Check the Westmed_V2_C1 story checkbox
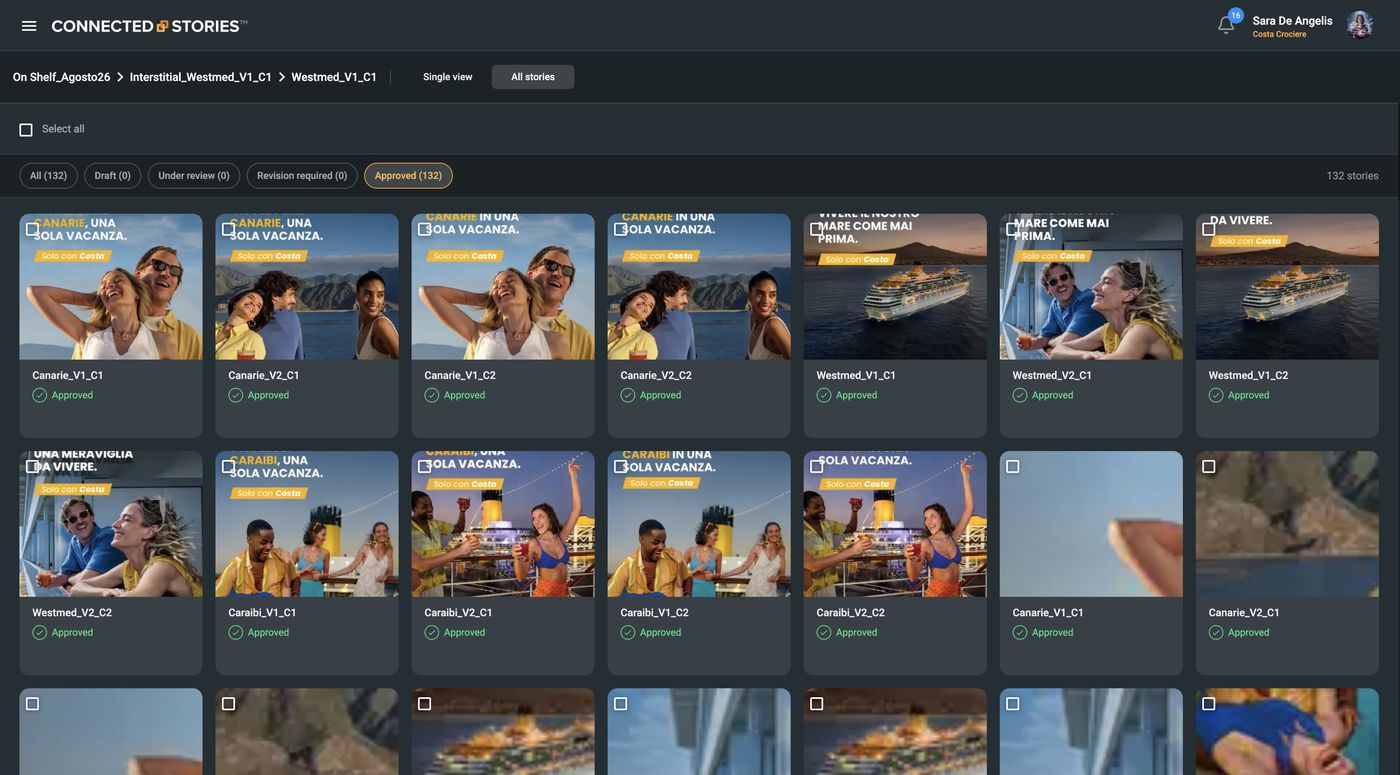 point(1013,229)
